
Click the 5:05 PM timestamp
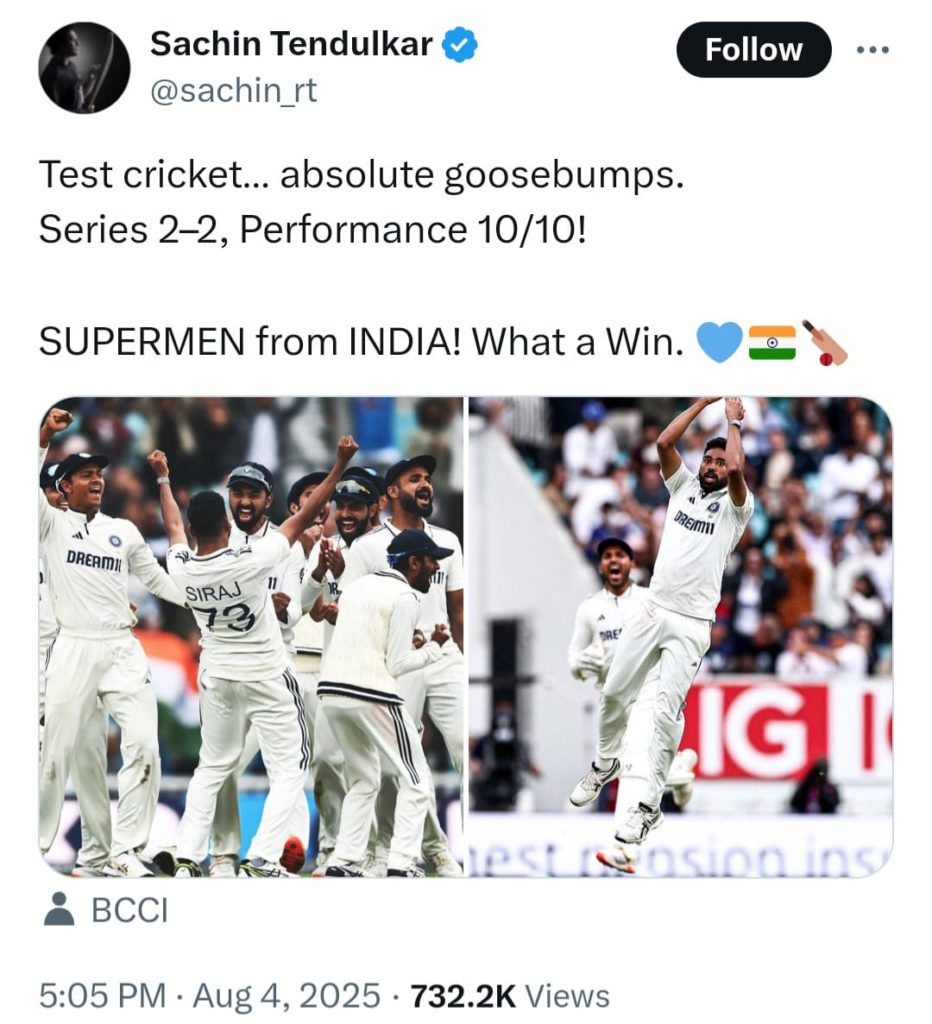click(x=103, y=995)
